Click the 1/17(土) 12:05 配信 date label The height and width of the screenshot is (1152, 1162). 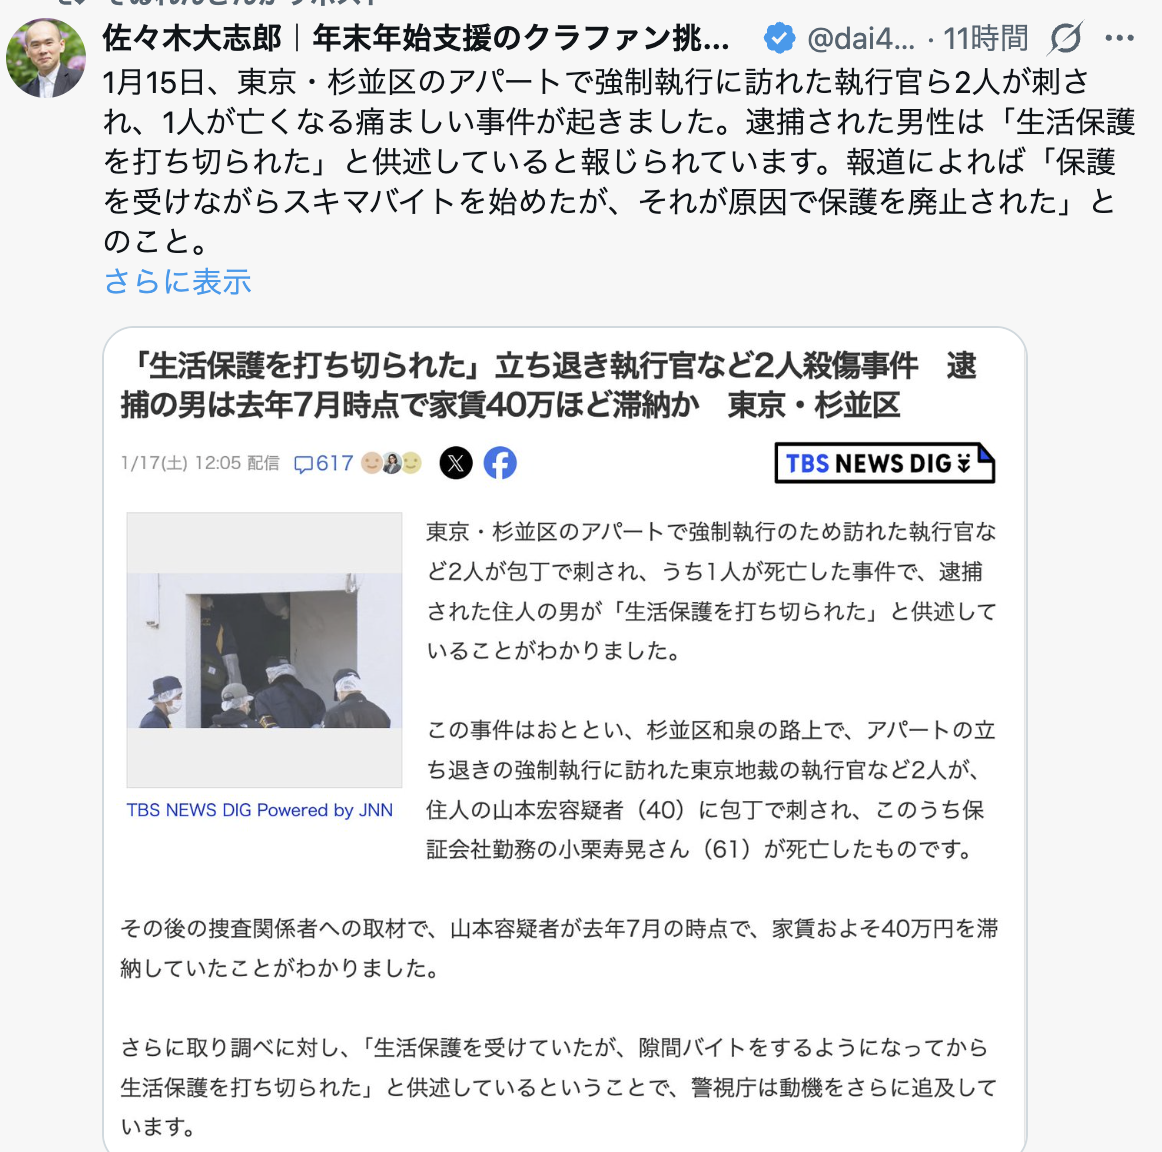[200, 463]
